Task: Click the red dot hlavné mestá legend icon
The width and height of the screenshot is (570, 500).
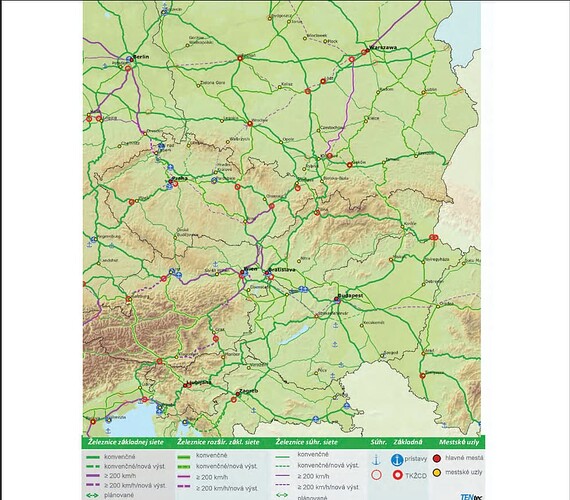Action: tap(437, 458)
